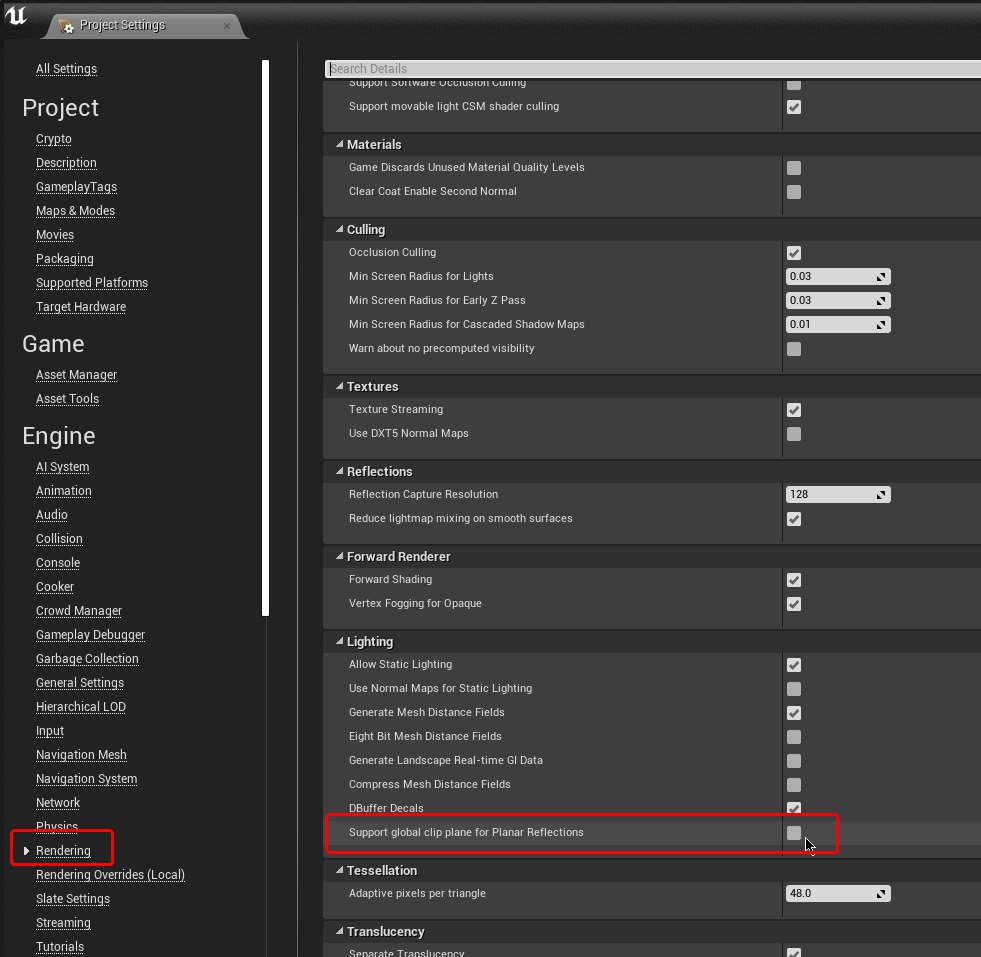
Task: Enable Game Discards Unused Material Quality Levels
Action: (794, 168)
